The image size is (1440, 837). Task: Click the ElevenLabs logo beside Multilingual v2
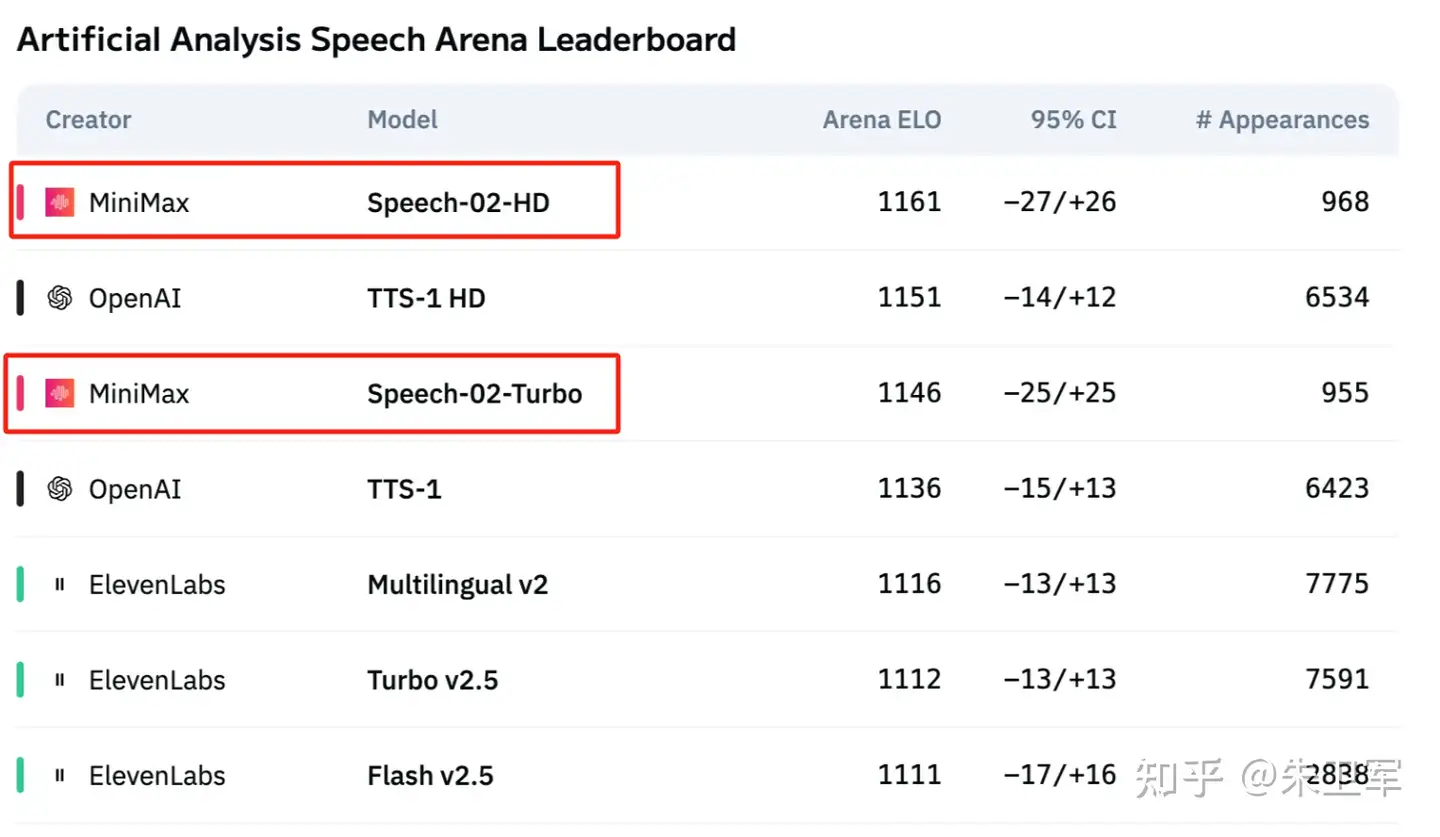pyautogui.click(x=60, y=584)
